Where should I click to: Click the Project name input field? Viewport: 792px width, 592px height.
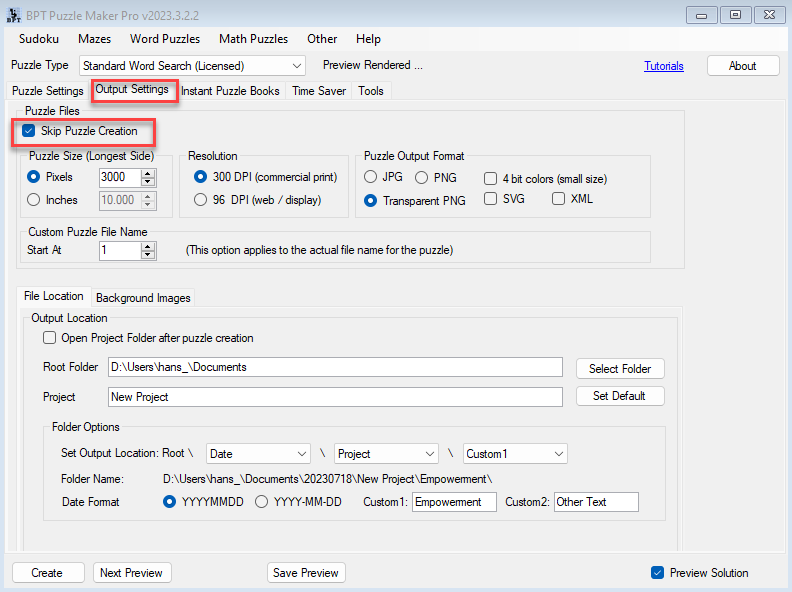(335, 397)
